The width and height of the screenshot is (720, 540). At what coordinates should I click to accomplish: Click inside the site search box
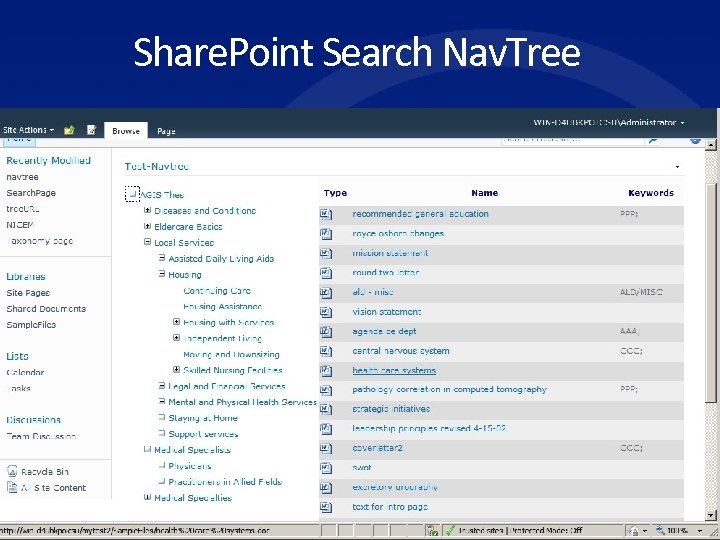(x=573, y=140)
